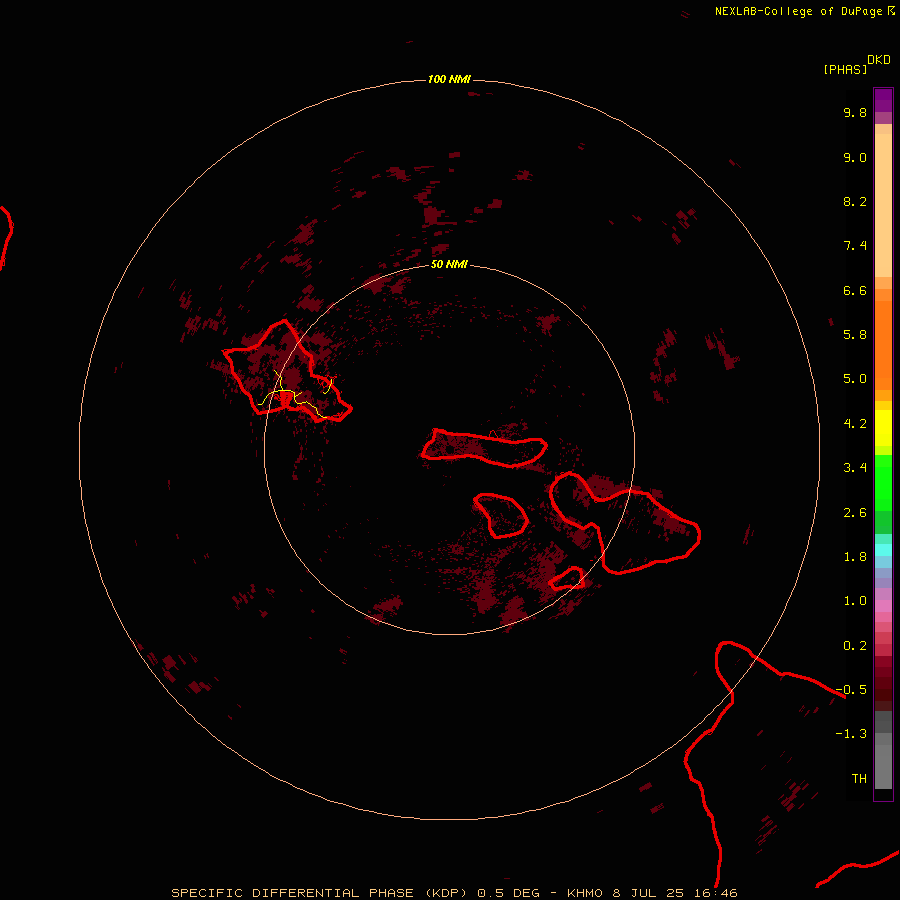Click the gray color bar segment near TH
This screenshot has height=900, width=900.
tap(883, 766)
